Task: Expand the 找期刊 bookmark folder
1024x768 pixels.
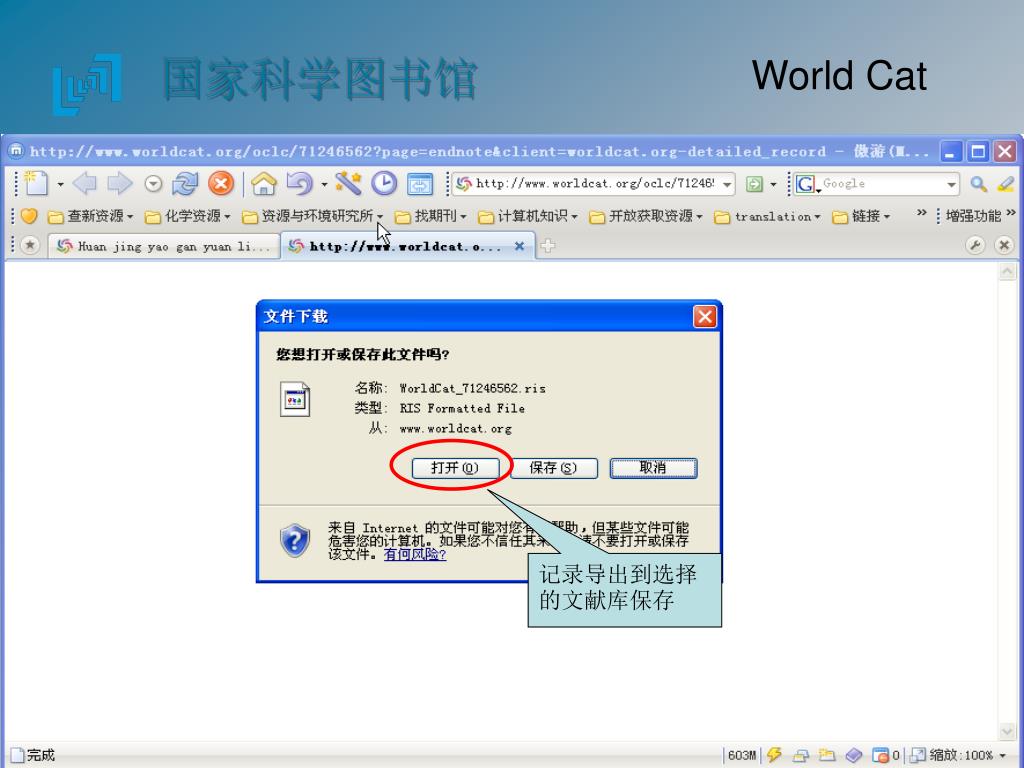Action: pyautogui.click(x=431, y=216)
